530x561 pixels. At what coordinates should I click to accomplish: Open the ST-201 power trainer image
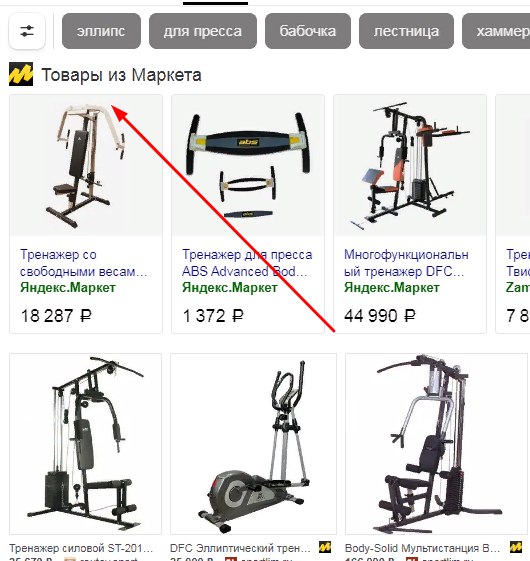pyautogui.click(x=86, y=444)
